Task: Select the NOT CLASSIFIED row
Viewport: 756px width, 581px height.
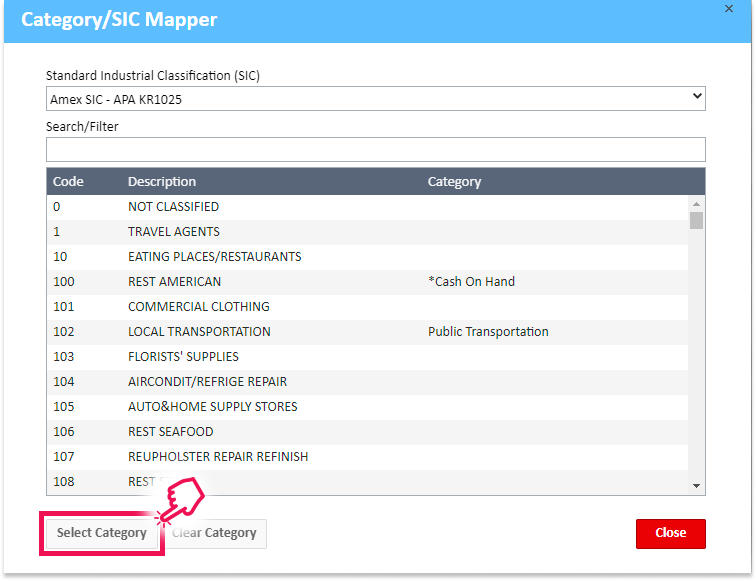Action: coord(173,207)
